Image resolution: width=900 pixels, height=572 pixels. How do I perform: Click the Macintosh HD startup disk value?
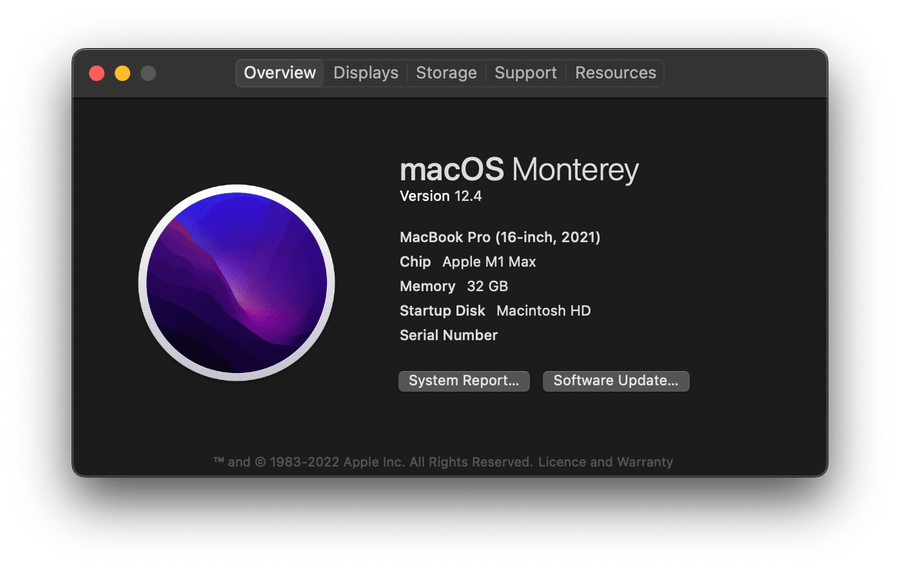[544, 311]
